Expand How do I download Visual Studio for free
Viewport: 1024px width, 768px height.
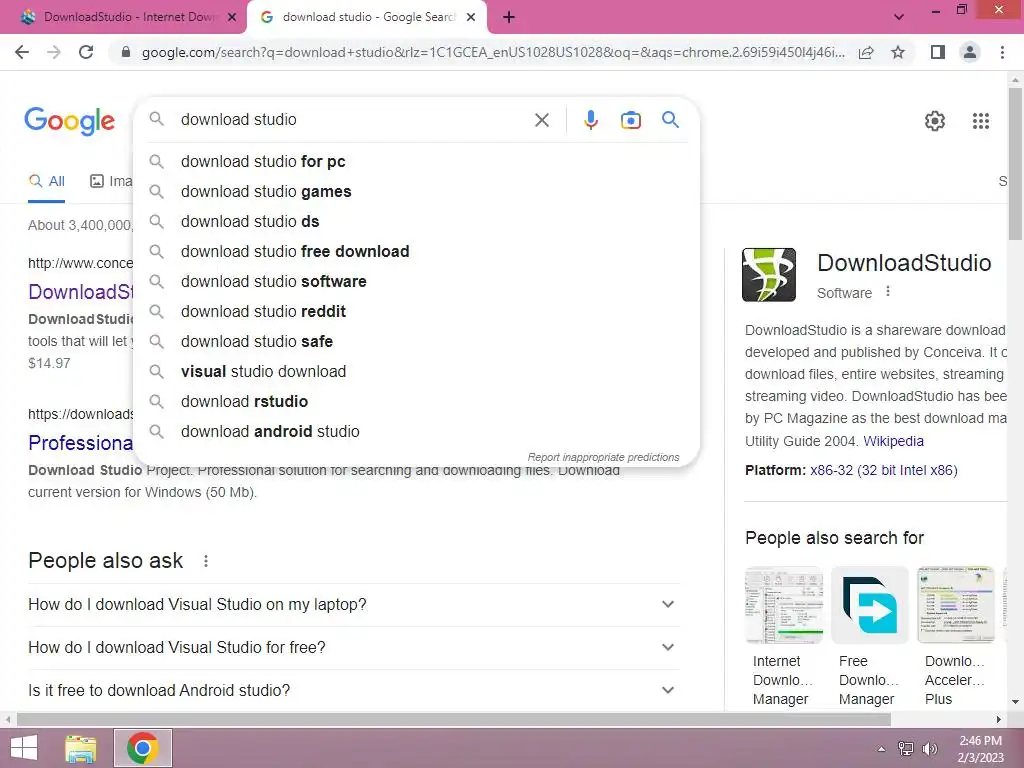(x=353, y=648)
